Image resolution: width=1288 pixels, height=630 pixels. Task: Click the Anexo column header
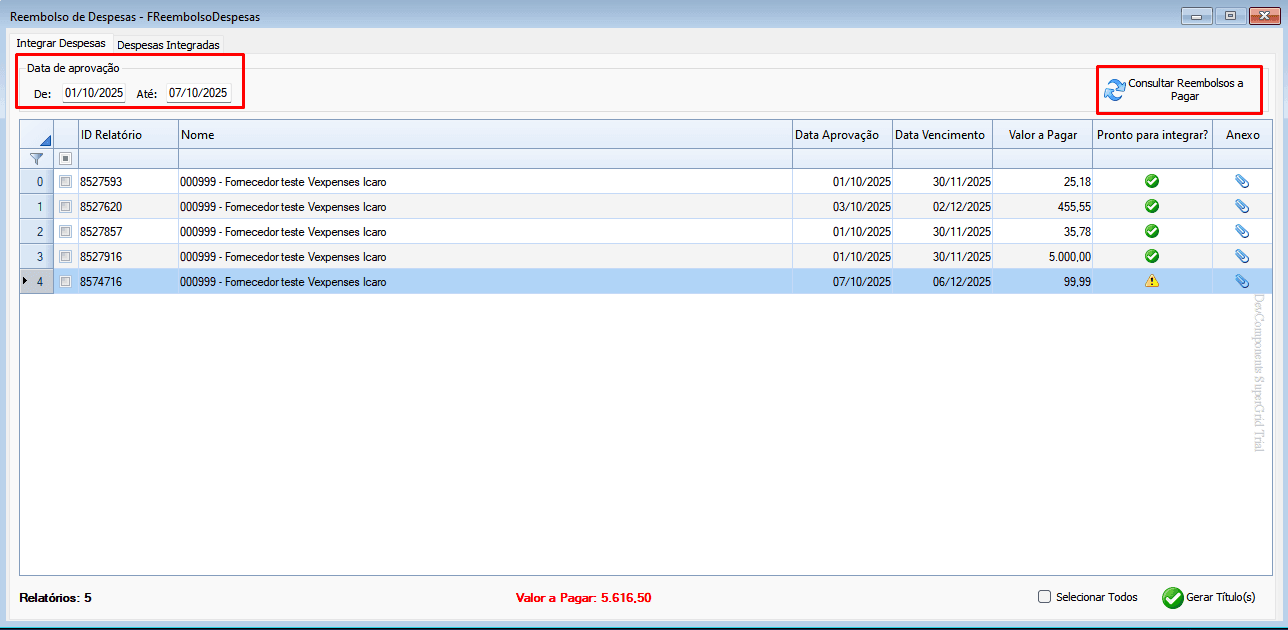(x=1242, y=135)
